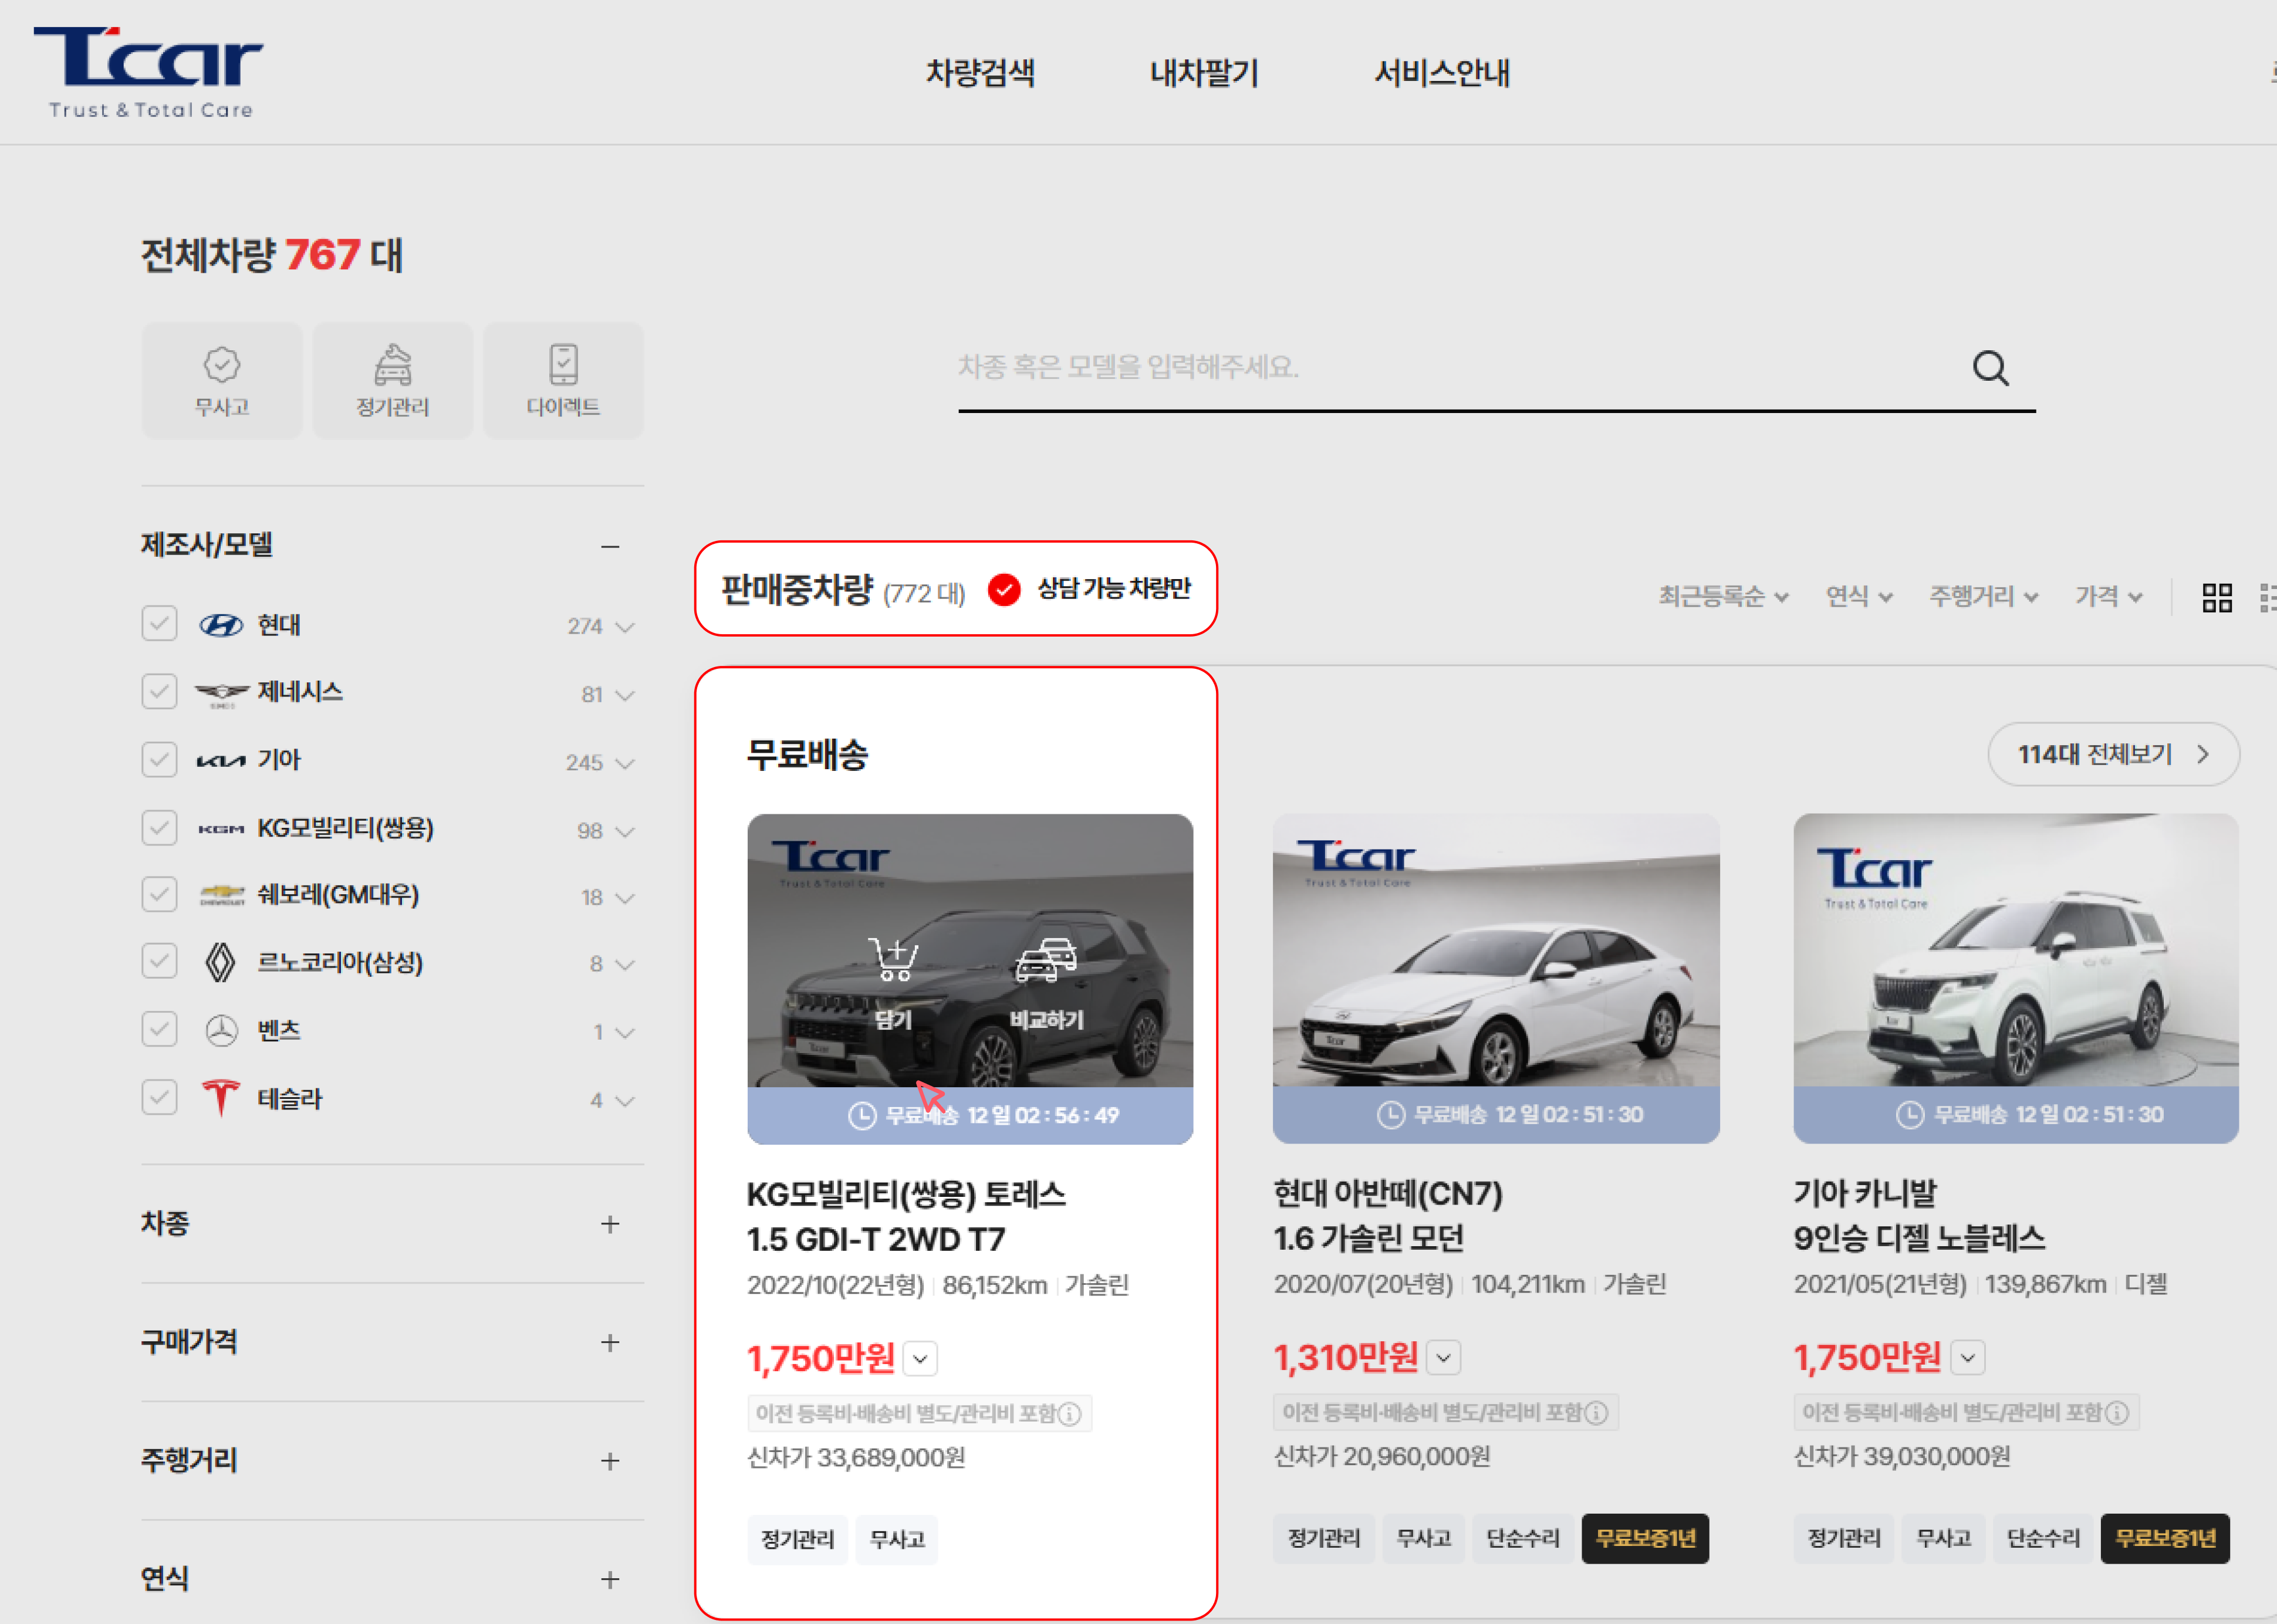The image size is (2277, 1624).
Task: Select the 다이렉트 filter icon button
Action: click(x=563, y=381)
